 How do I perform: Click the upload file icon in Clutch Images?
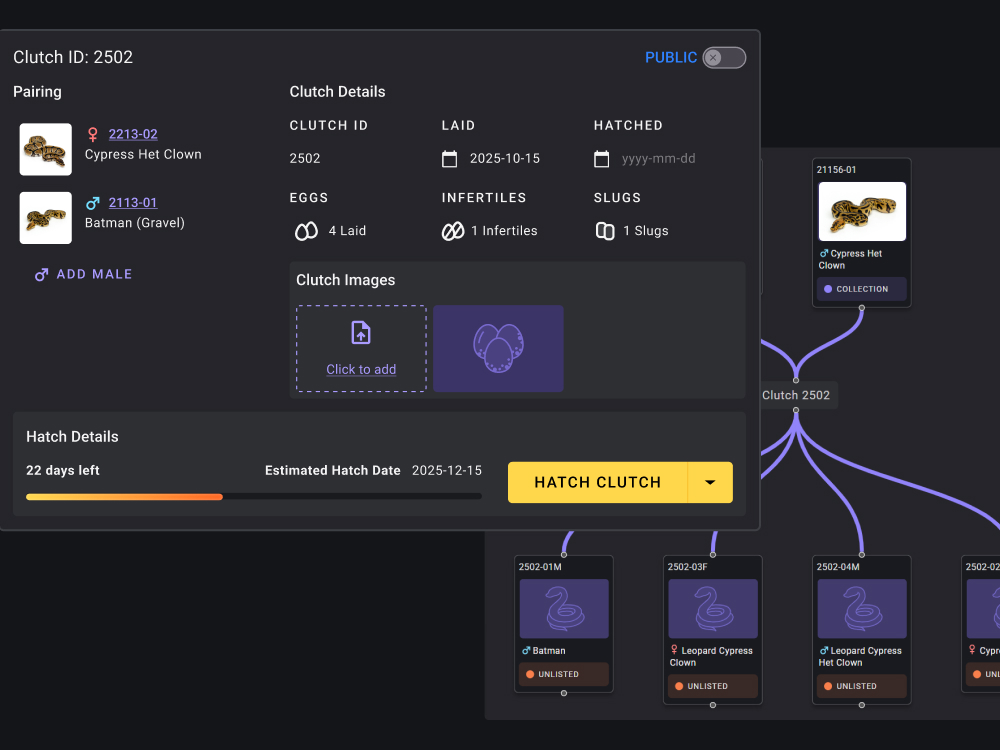361,333
